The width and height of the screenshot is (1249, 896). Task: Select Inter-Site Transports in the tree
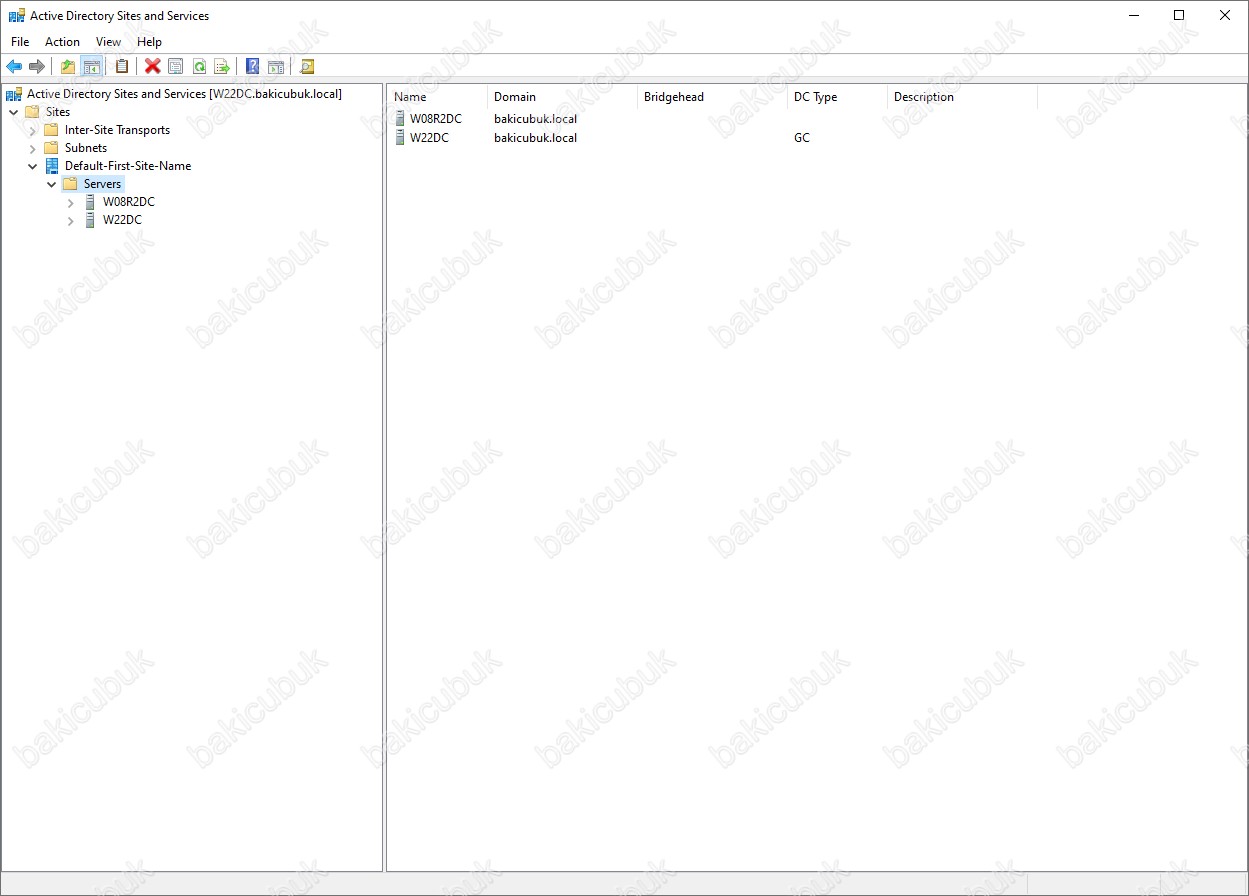coord(117,130)
